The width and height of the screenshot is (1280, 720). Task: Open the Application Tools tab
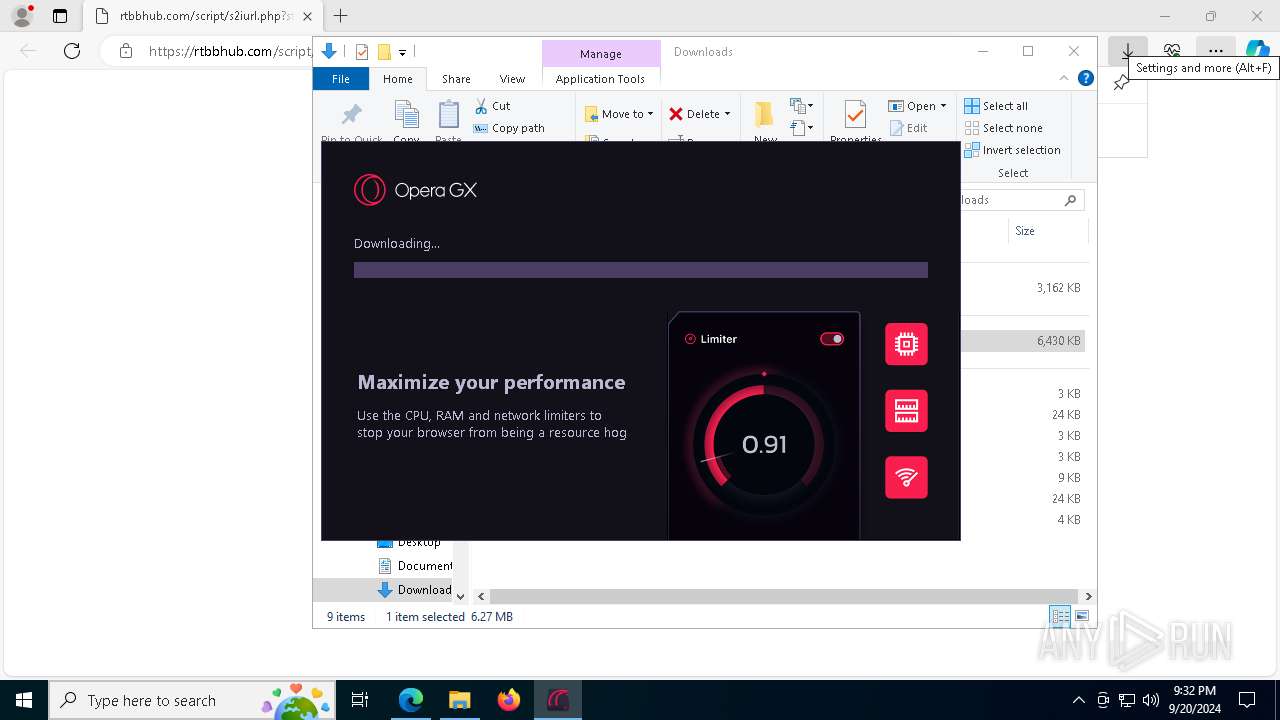[600, 79]
